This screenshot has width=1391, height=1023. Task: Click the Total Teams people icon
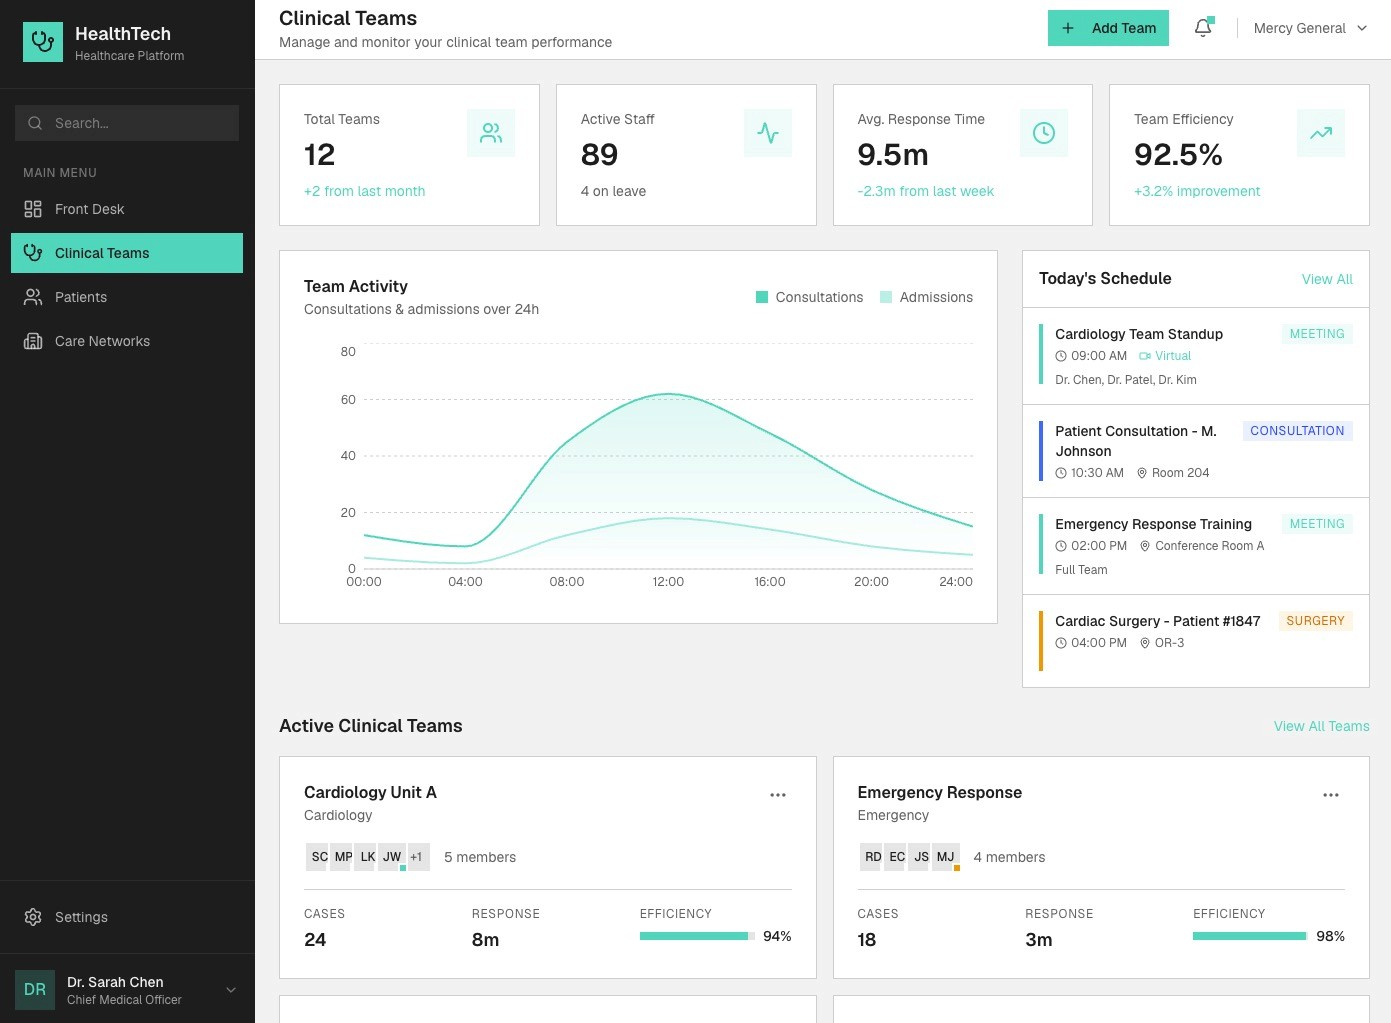click(x=491, y=133)
